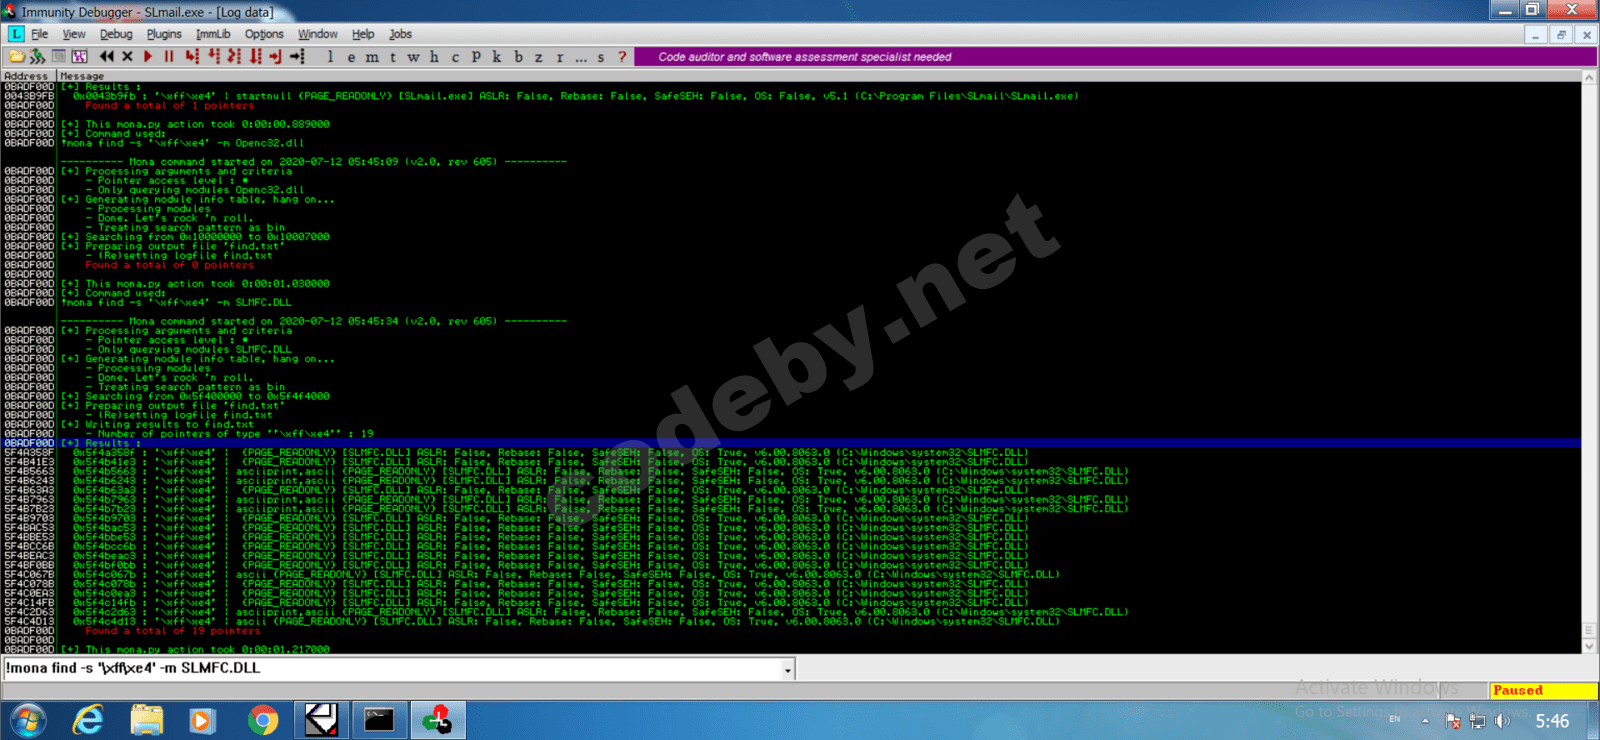Click the 'z' toolbar button
The width and height of the screenshot is (1600, 740).
(539, 57)
